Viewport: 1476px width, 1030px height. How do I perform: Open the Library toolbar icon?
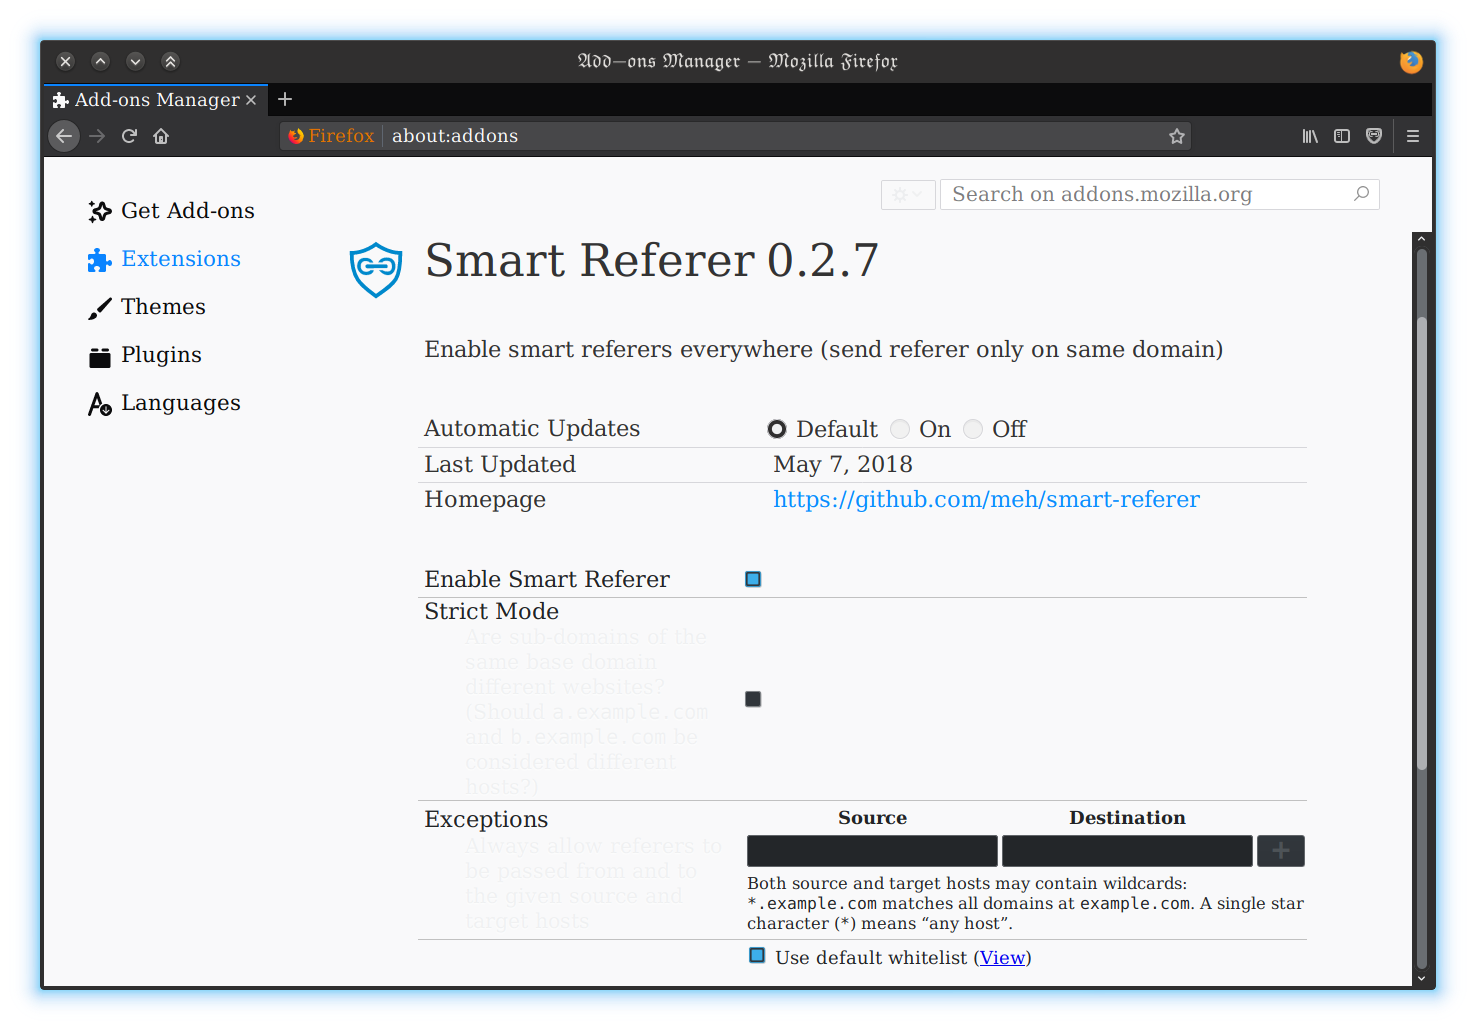(x=1310, y=136)
